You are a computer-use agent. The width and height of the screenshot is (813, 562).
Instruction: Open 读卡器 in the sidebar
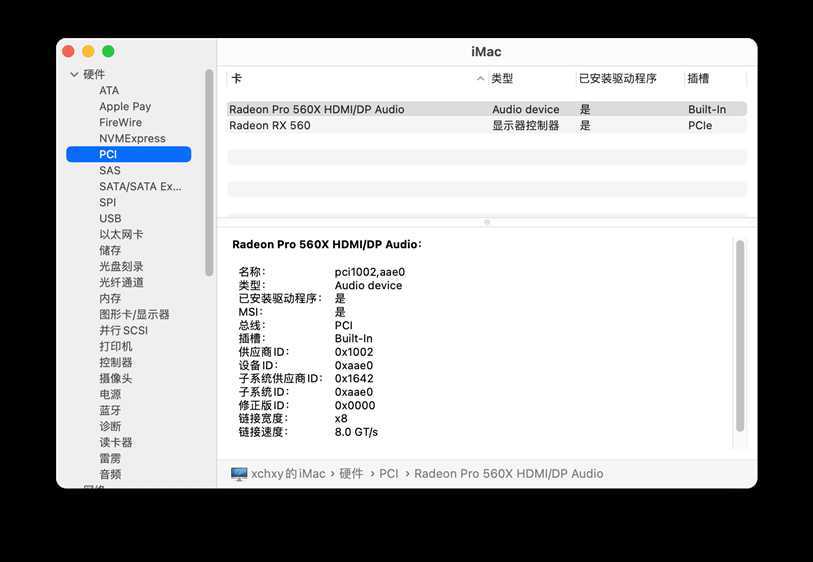(x=115, y=443)
